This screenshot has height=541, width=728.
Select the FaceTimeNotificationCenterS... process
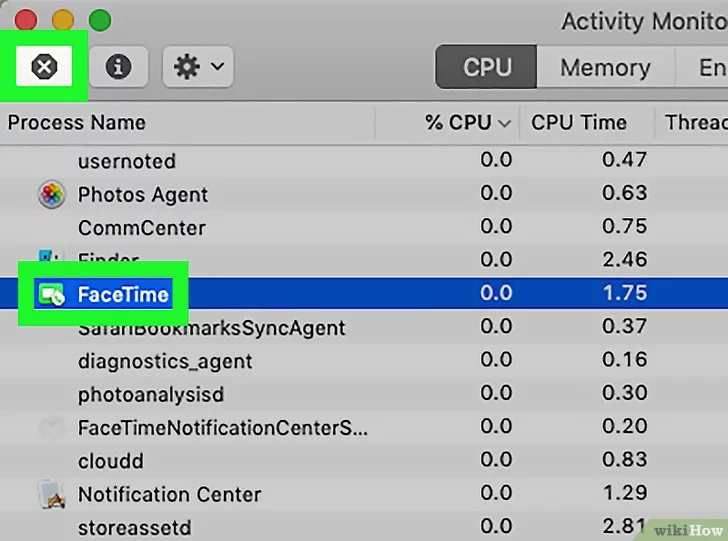(x=223, y=428)
